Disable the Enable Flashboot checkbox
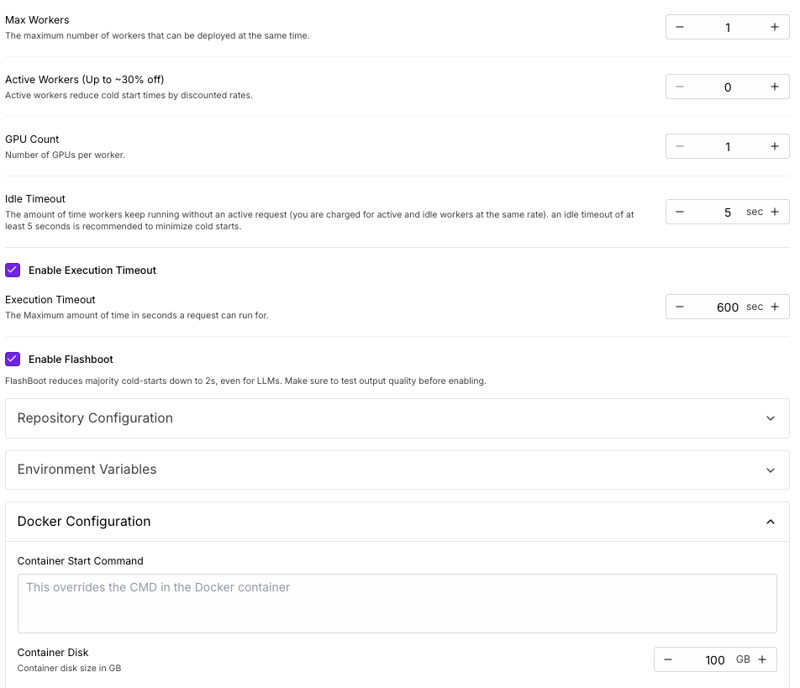The width and height of the screenshot is (800, 688). [13, 359]
